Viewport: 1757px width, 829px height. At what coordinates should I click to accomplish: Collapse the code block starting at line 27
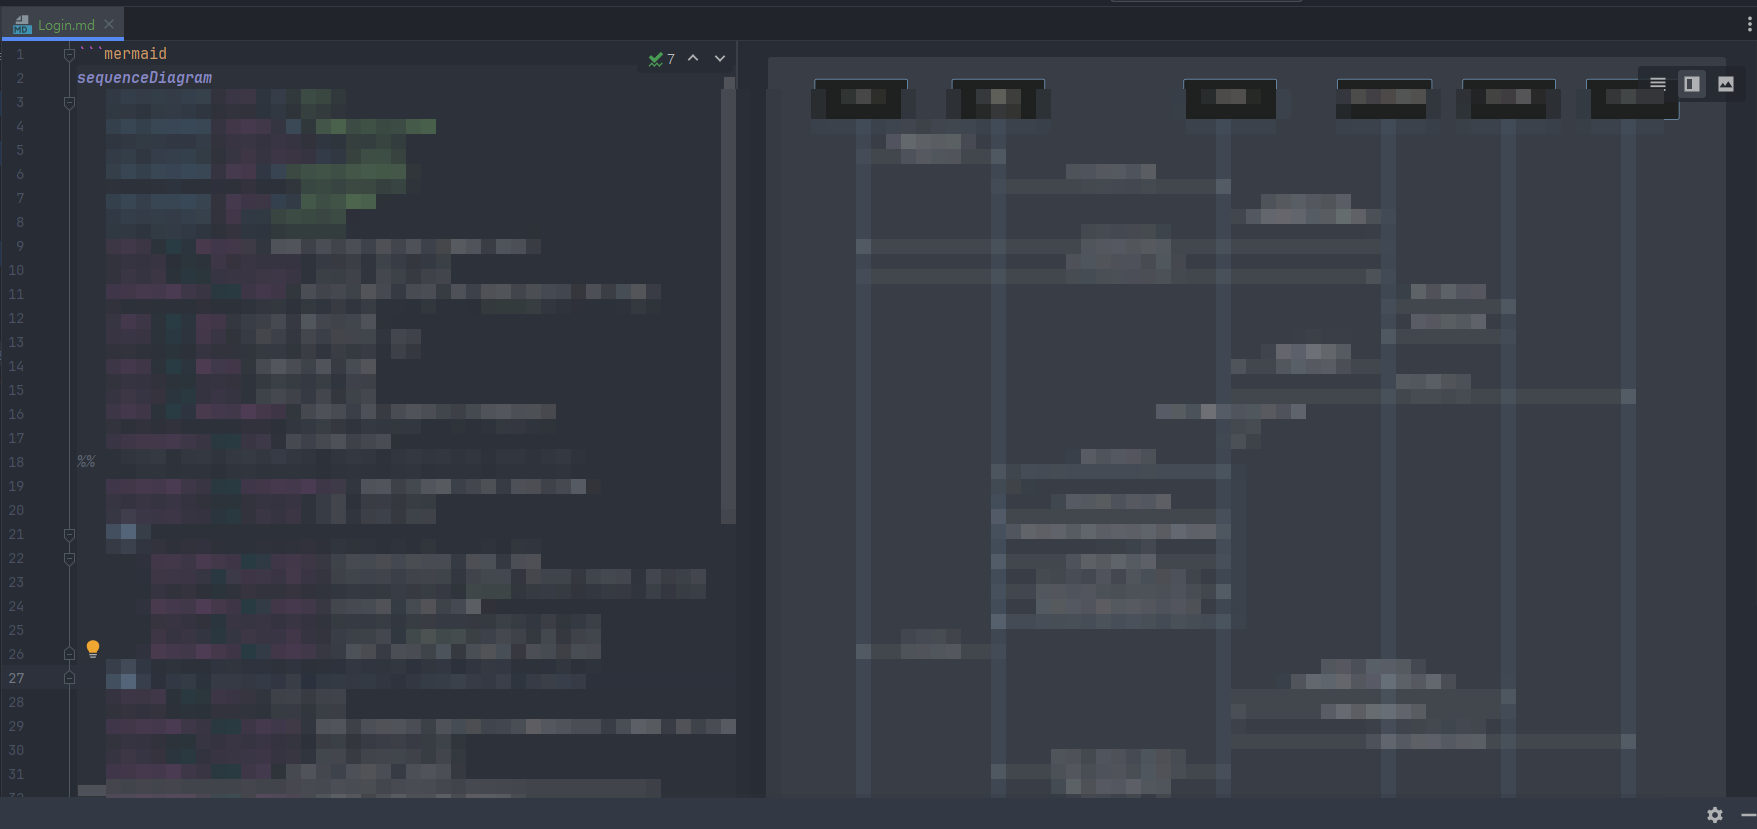[69, 678]
